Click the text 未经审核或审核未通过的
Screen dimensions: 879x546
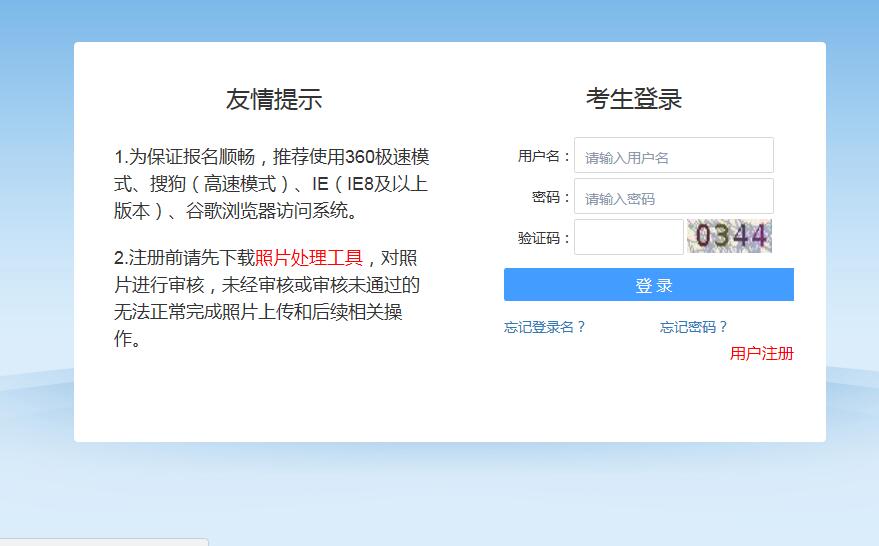320,285
